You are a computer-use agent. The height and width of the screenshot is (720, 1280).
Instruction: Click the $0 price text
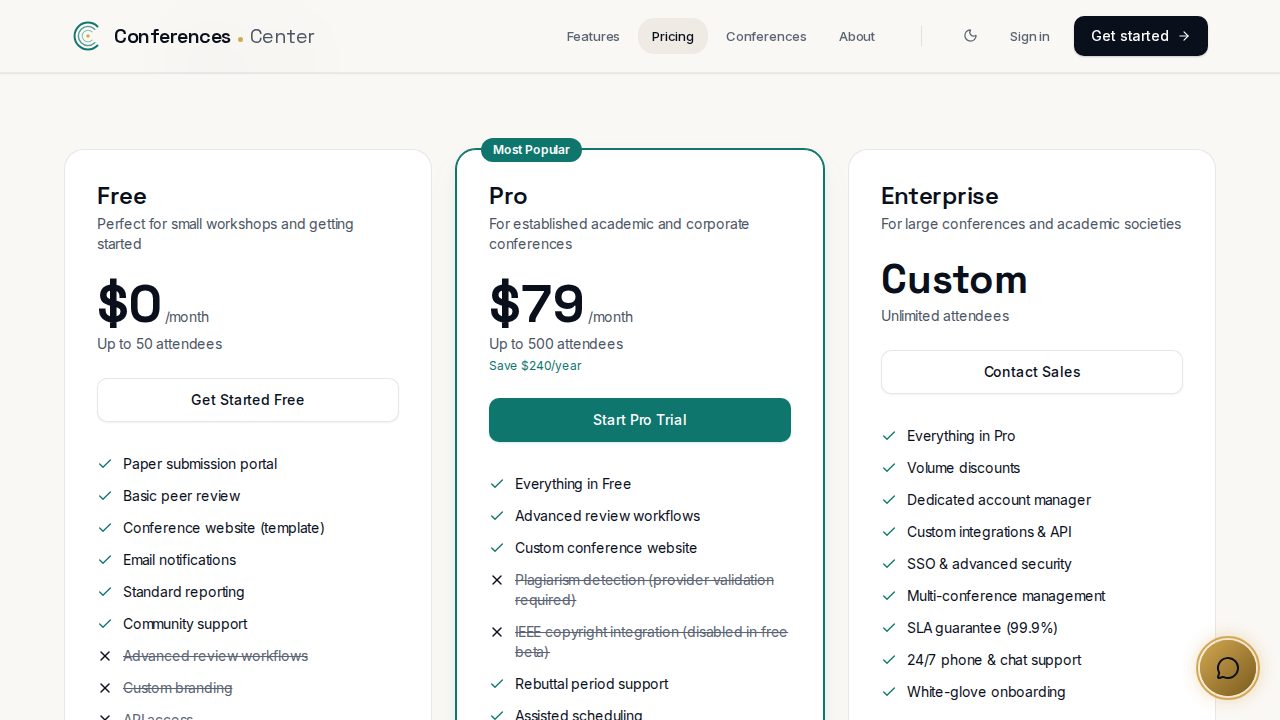pyautogui.click(x=129, y=304)
